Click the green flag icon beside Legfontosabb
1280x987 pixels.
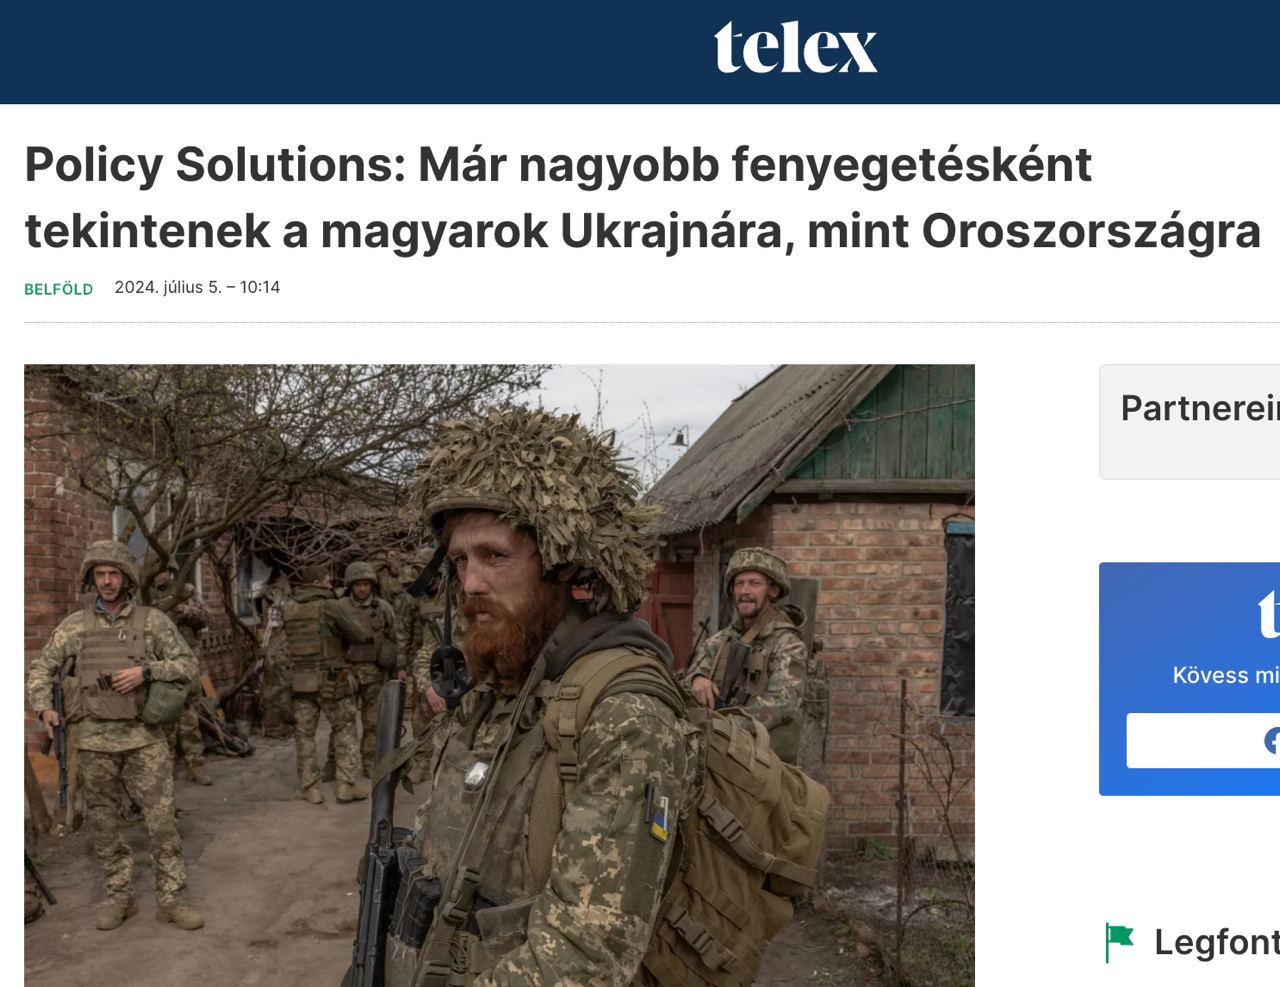[1120, 942]
